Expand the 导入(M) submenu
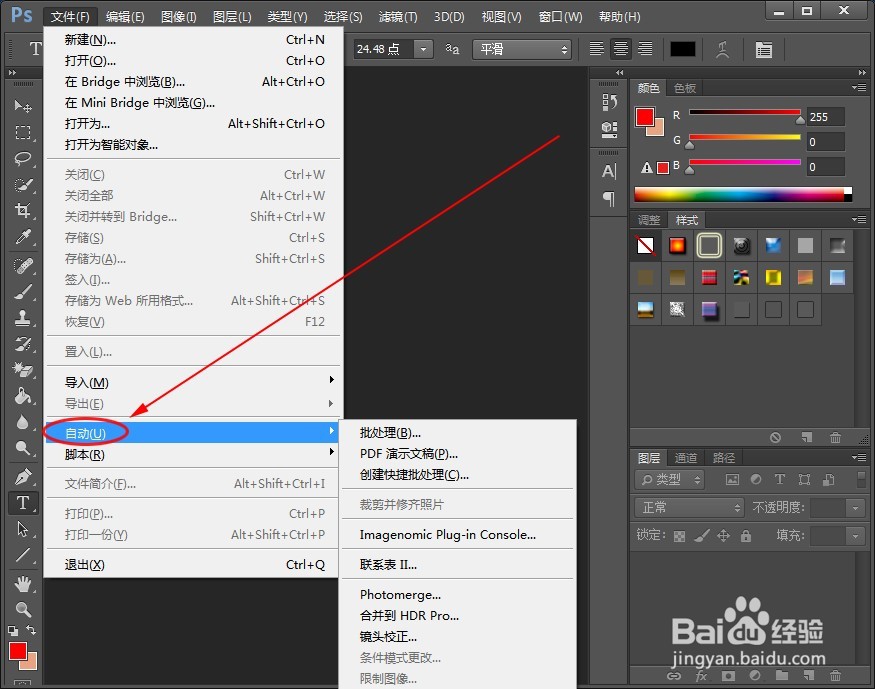This screenshot has width=875, height=689. tap(193, 382)
